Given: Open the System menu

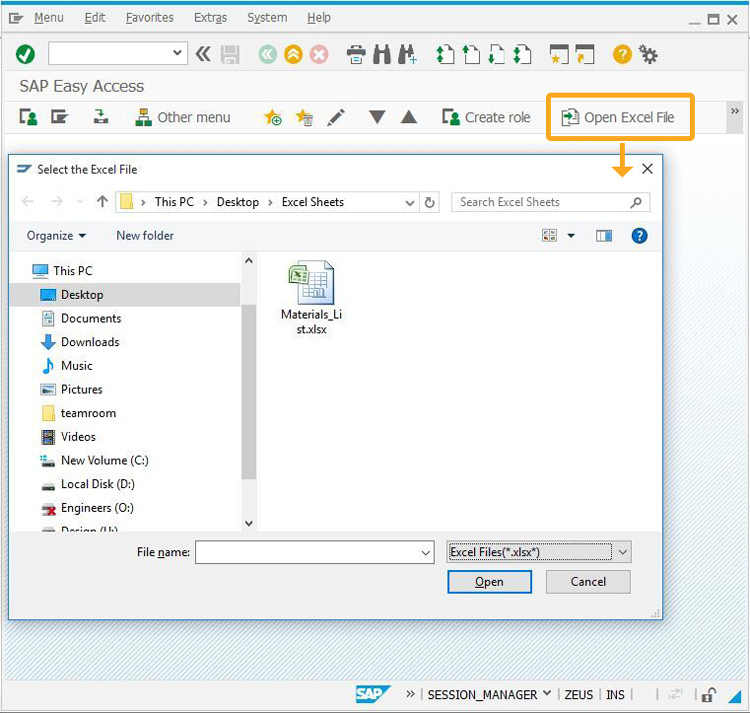Looking at the screenshot, I should [267, 18].
